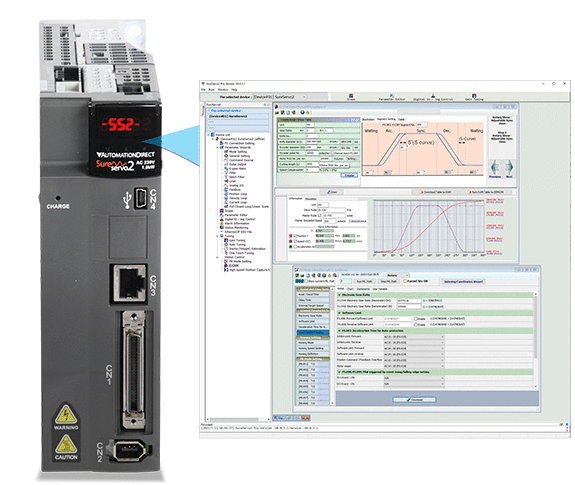Toggle the Forced Srv ON checkbox
This screenshot has width=575, height=485.
coord(405,282)
